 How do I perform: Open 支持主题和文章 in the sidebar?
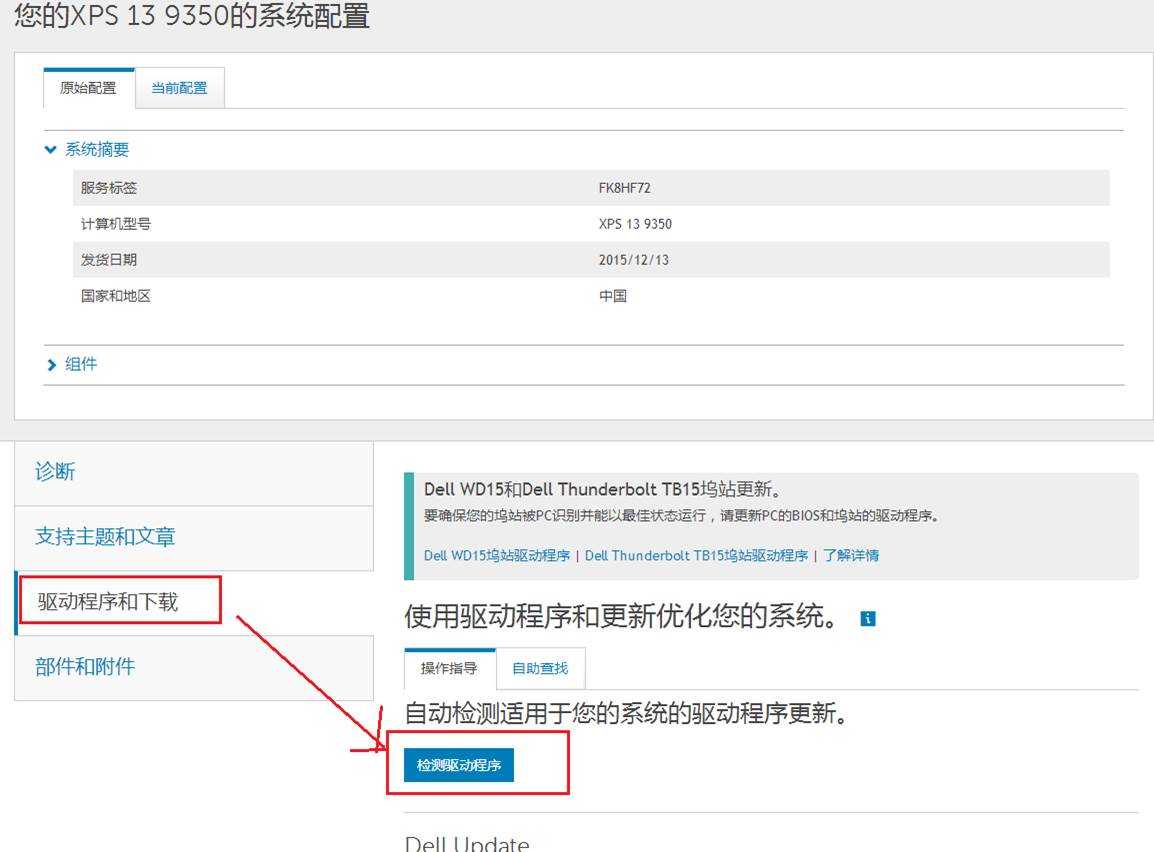(194, 538)
